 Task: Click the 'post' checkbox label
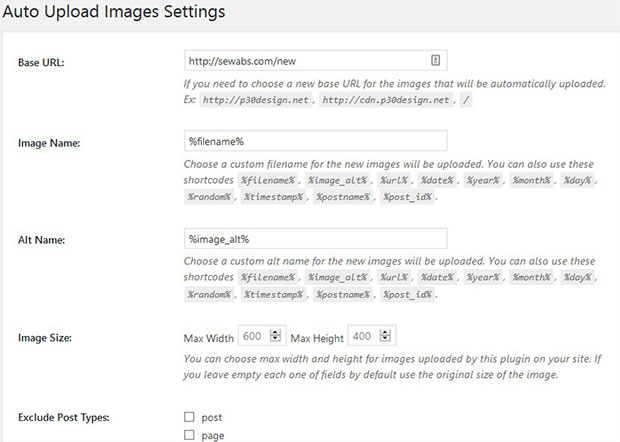point(212,417)
